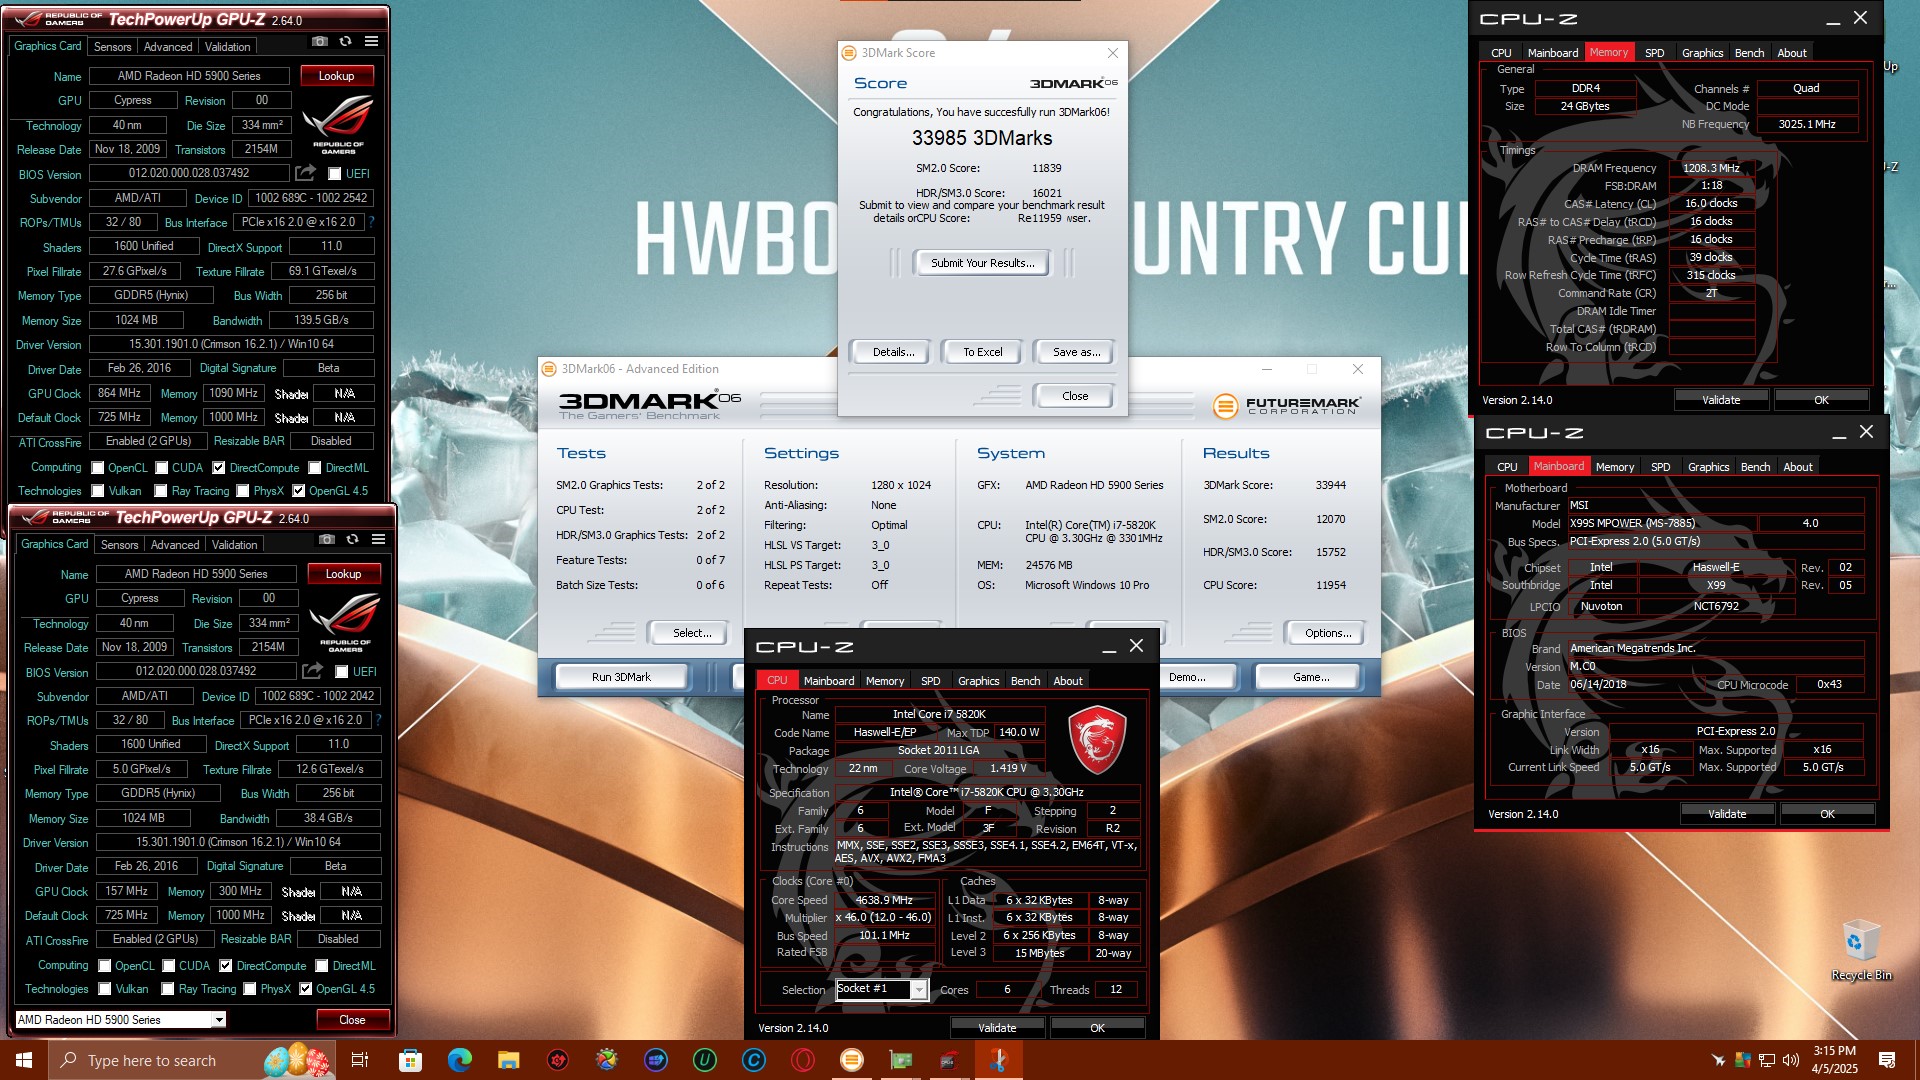Toggle UEFI checkbox in lower GPU-Z window

pos(342,672)
